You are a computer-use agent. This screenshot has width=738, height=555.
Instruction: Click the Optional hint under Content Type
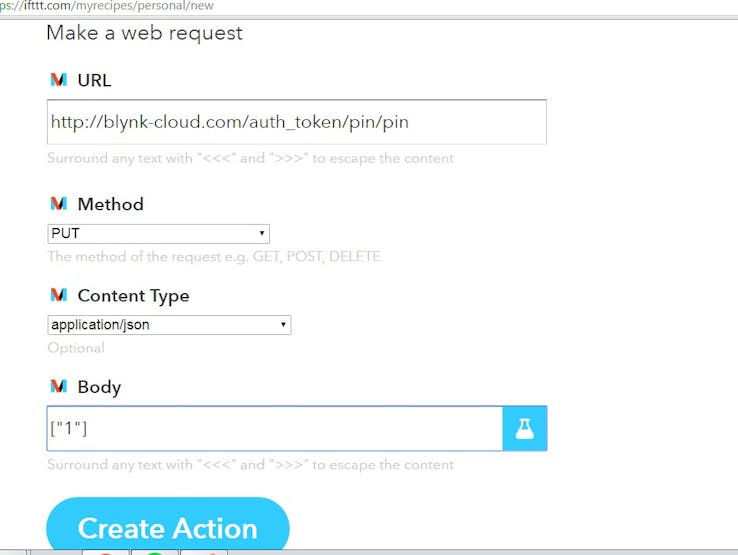[76, 348]
